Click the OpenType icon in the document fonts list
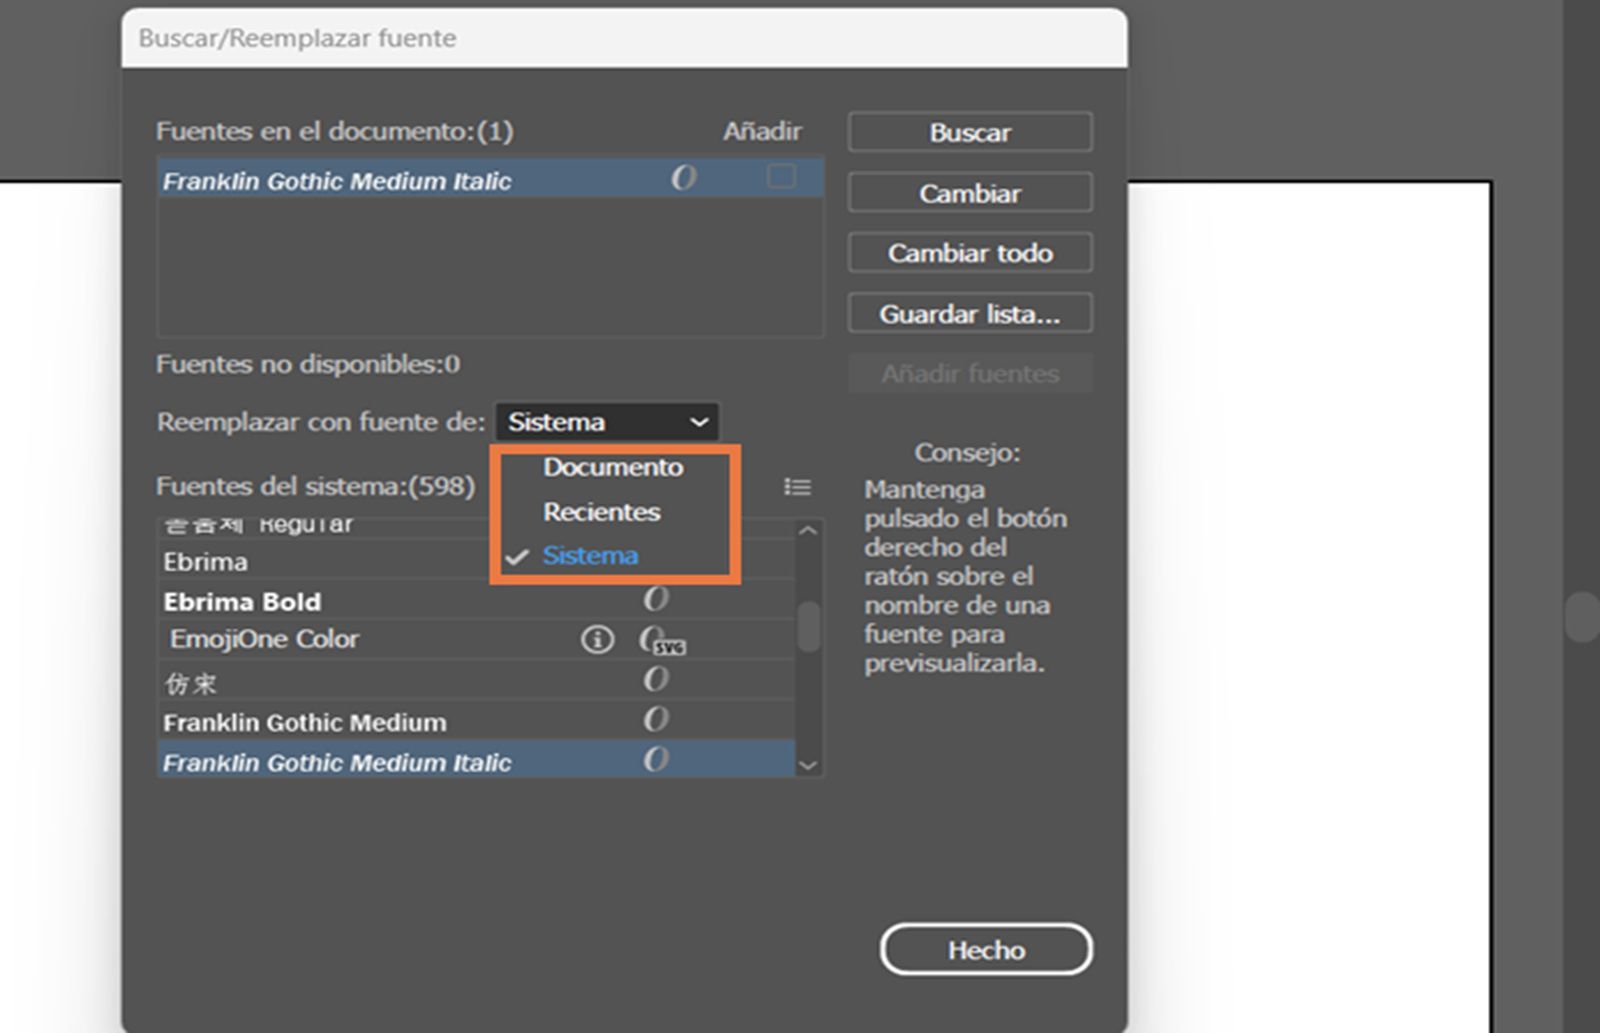 (x=683, y=178)
